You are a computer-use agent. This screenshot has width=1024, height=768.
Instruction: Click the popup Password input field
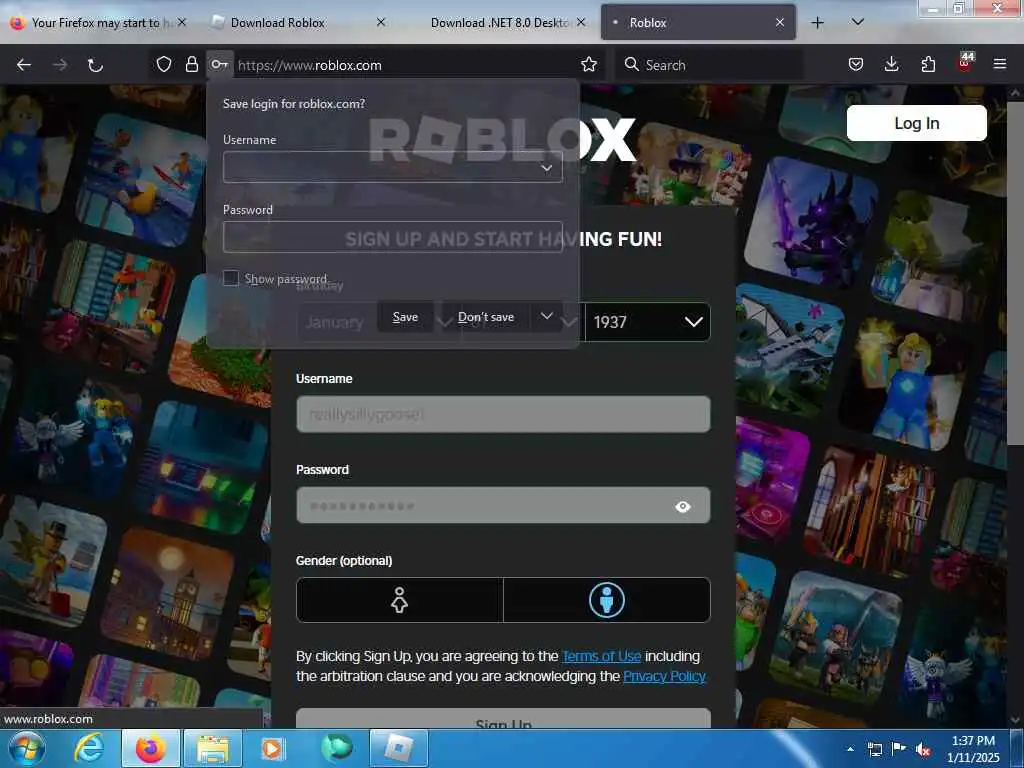coord(392,237)
